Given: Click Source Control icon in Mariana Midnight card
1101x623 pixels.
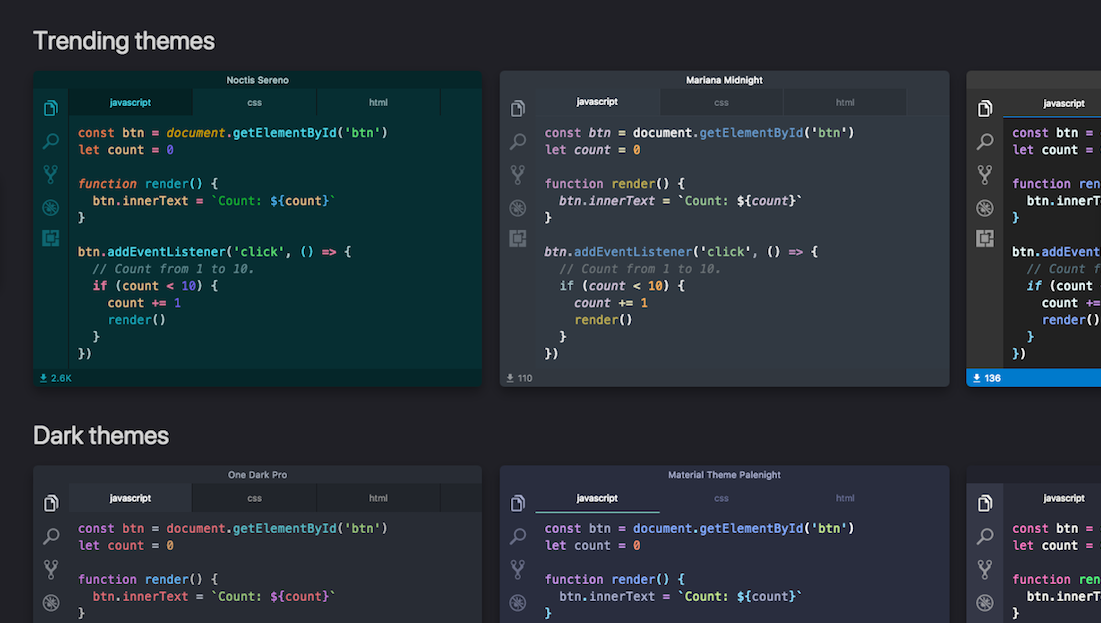Looking at the screenshot, I should coord(517,174).
